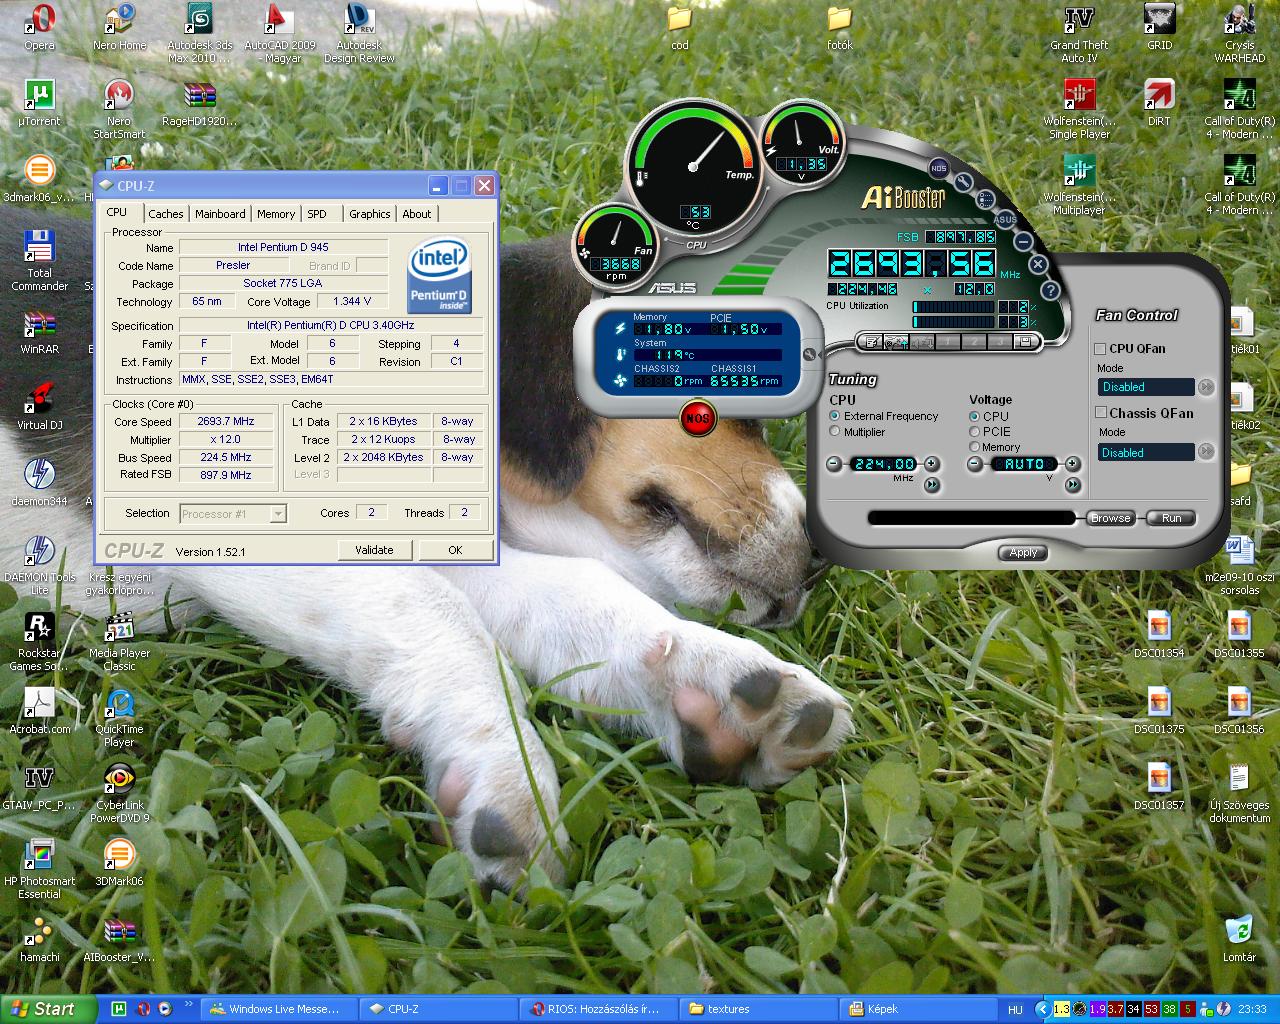Viewport: 1280px width, 1024px height.
Task: Switch to the Graphics tab in CPU-Z
Action: [370, 214]
